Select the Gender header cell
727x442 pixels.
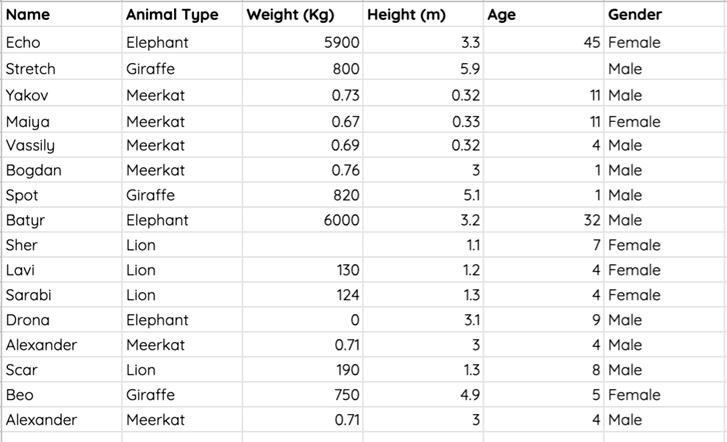coord(664,15)
